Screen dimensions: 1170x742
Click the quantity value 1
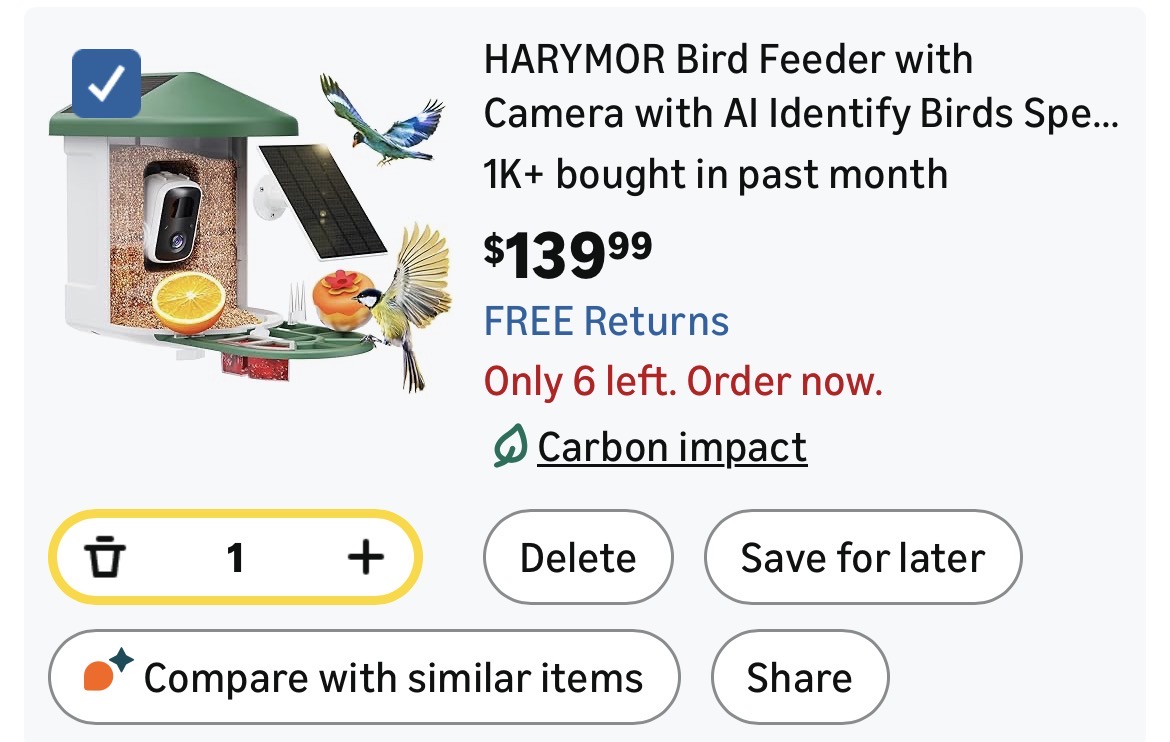point(235,557)
